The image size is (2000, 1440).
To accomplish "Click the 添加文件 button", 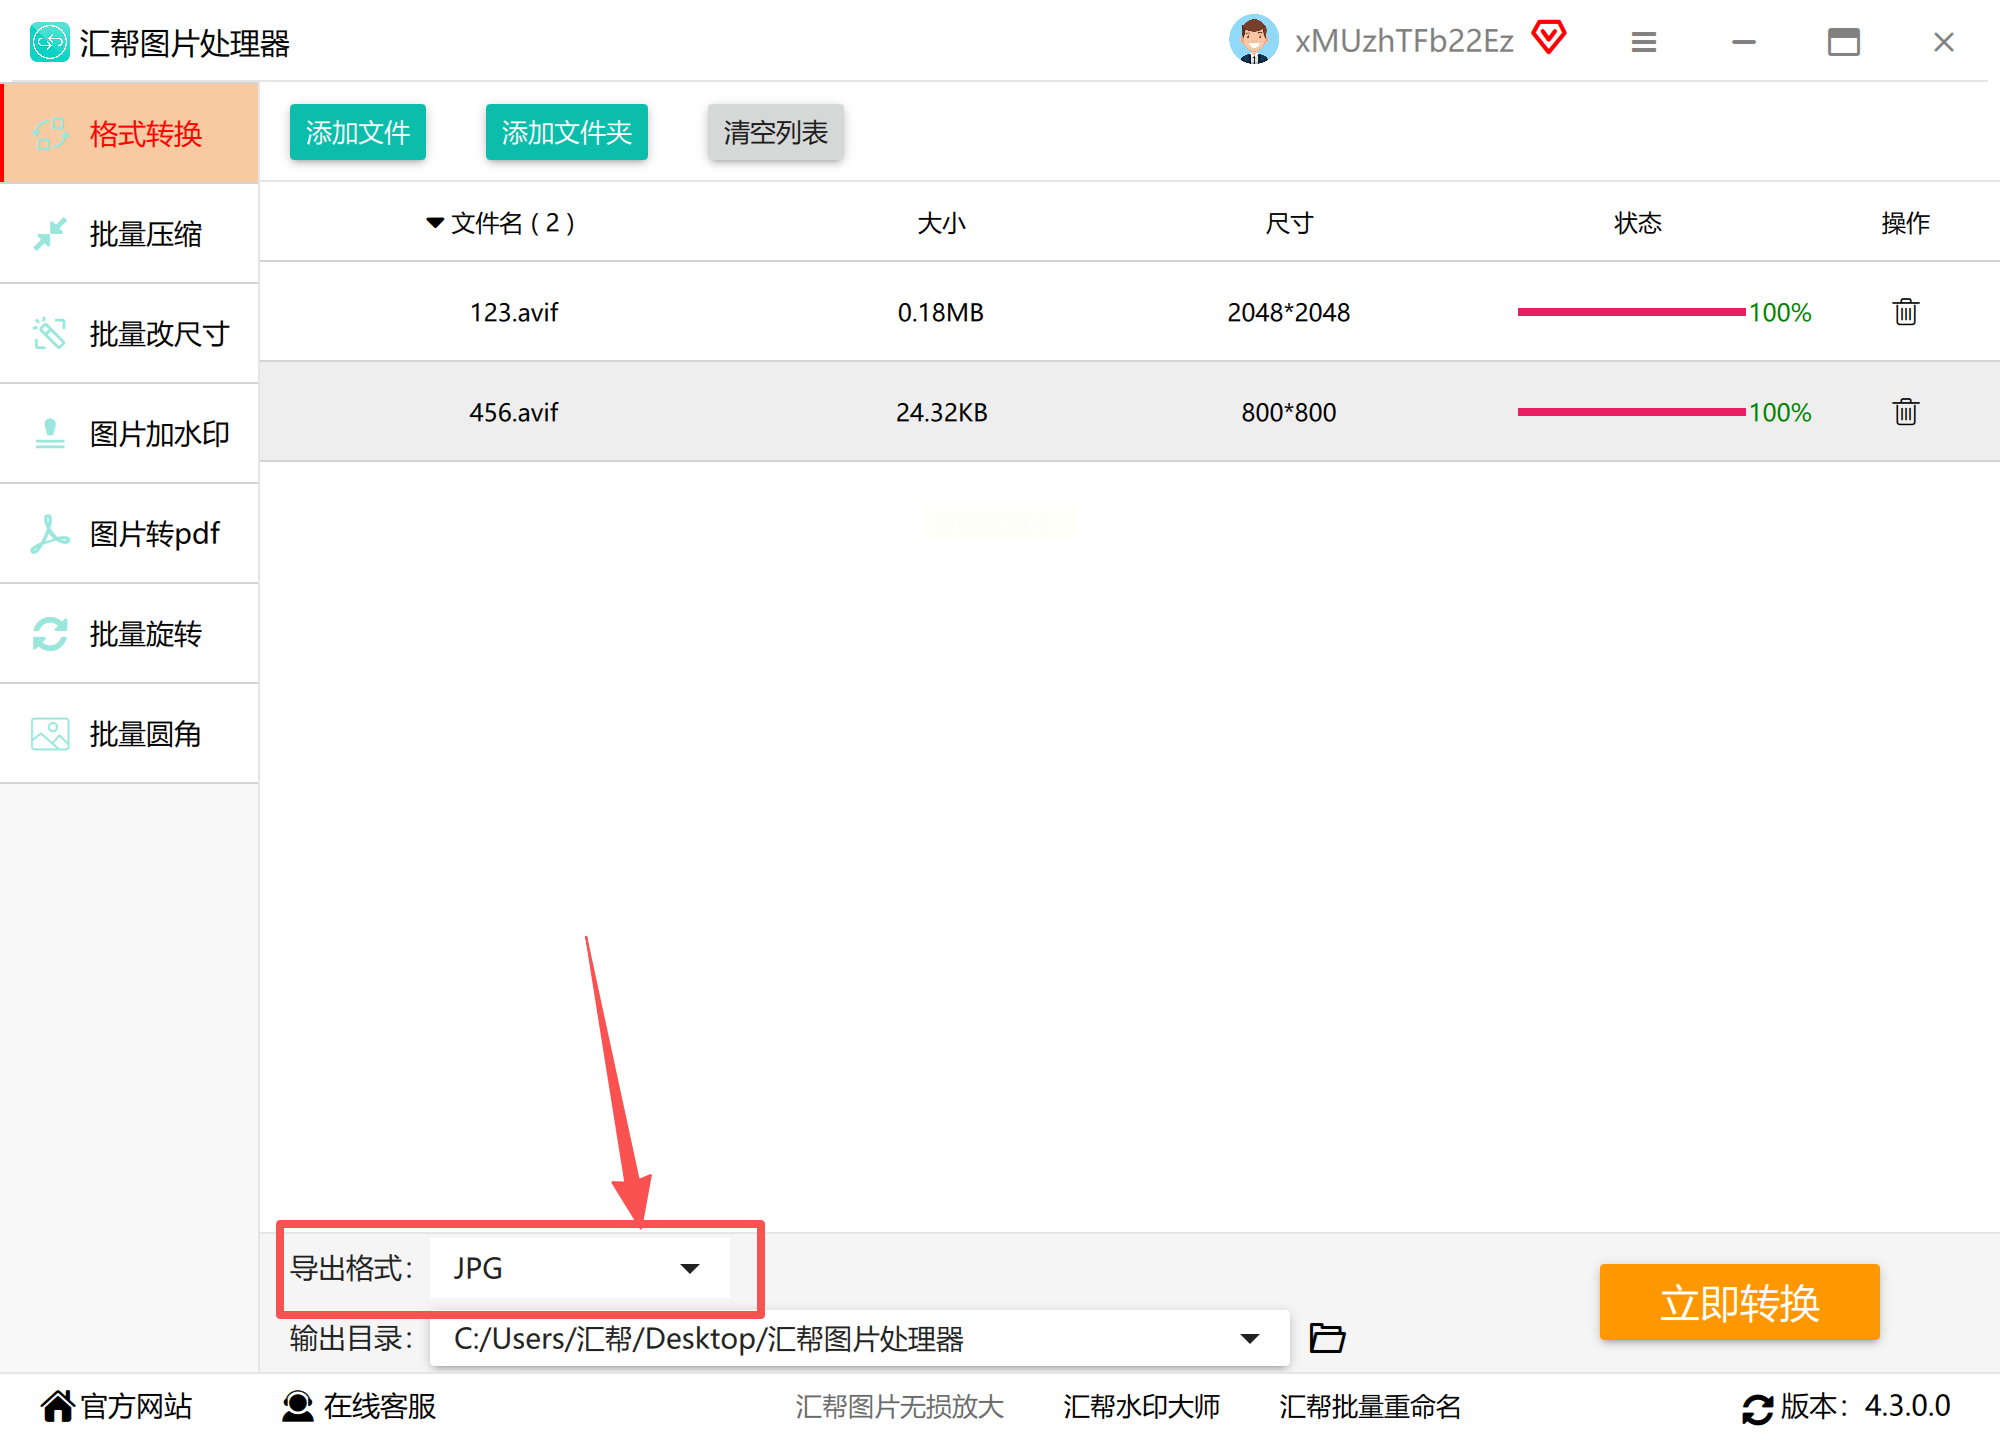I will point(358,132).
